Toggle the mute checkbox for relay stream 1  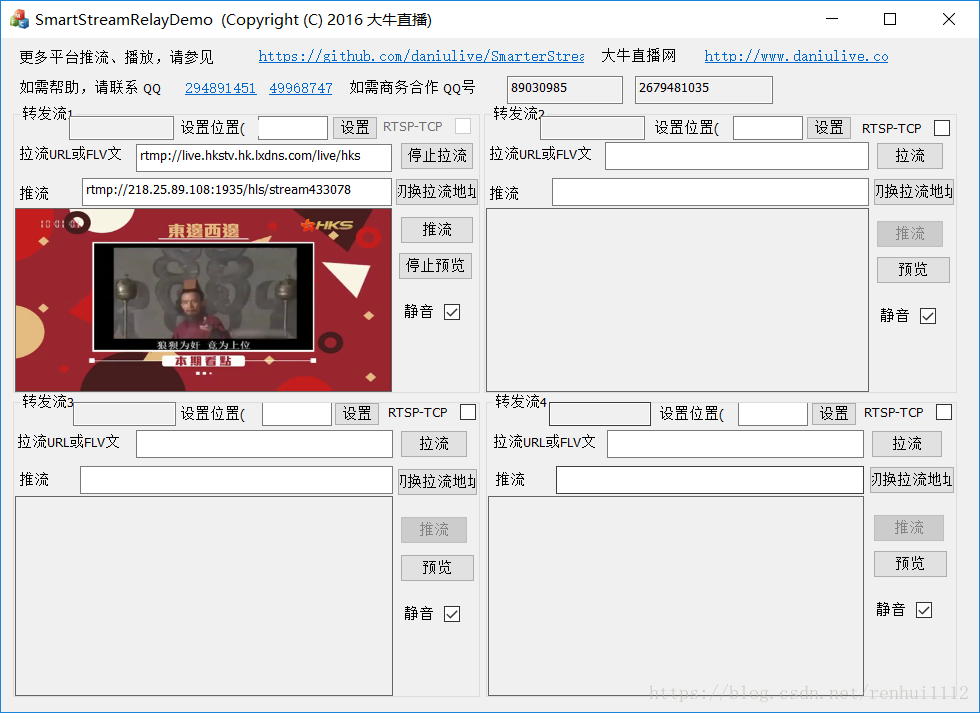pyautogui.click(x=452, y=312)
